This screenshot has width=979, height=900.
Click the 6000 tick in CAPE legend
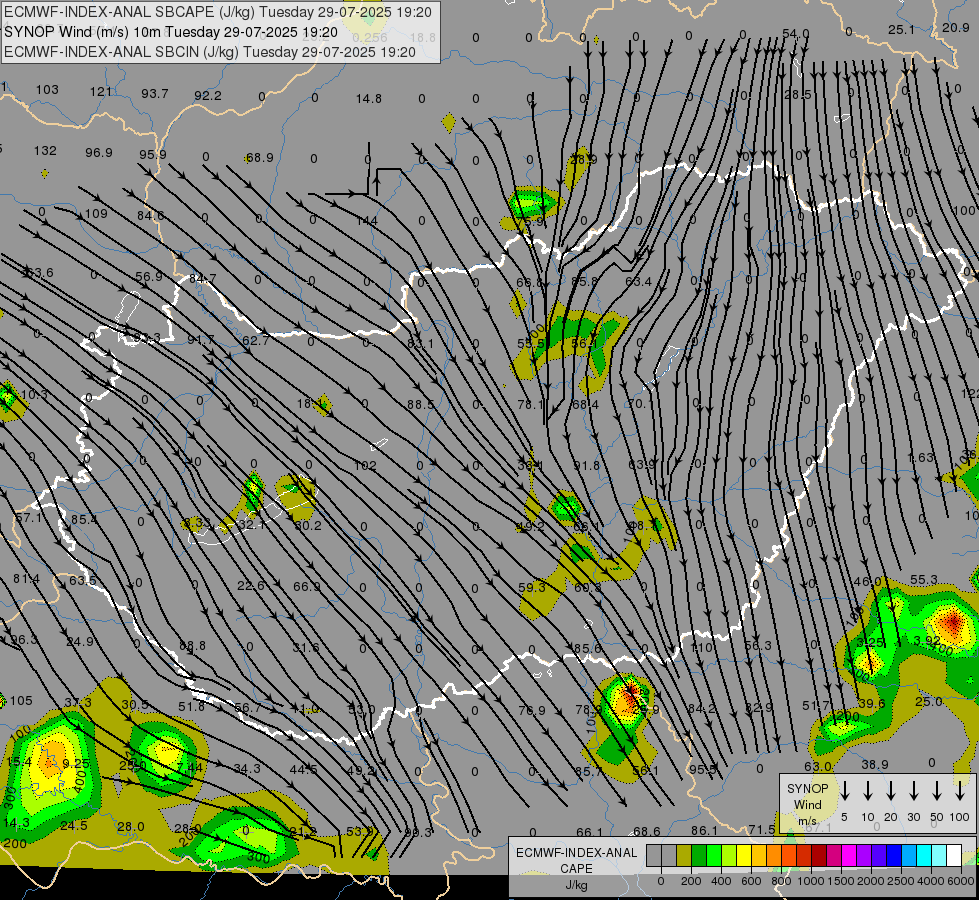(962, 881)
